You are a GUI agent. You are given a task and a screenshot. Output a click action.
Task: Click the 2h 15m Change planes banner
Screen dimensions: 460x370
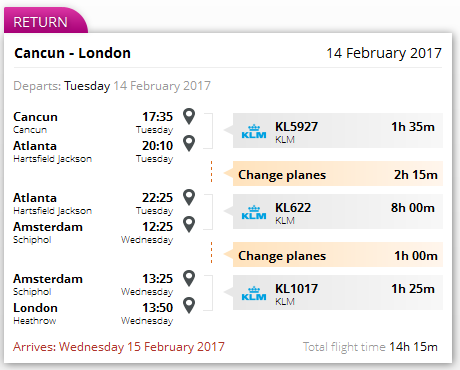pos(338,174)
